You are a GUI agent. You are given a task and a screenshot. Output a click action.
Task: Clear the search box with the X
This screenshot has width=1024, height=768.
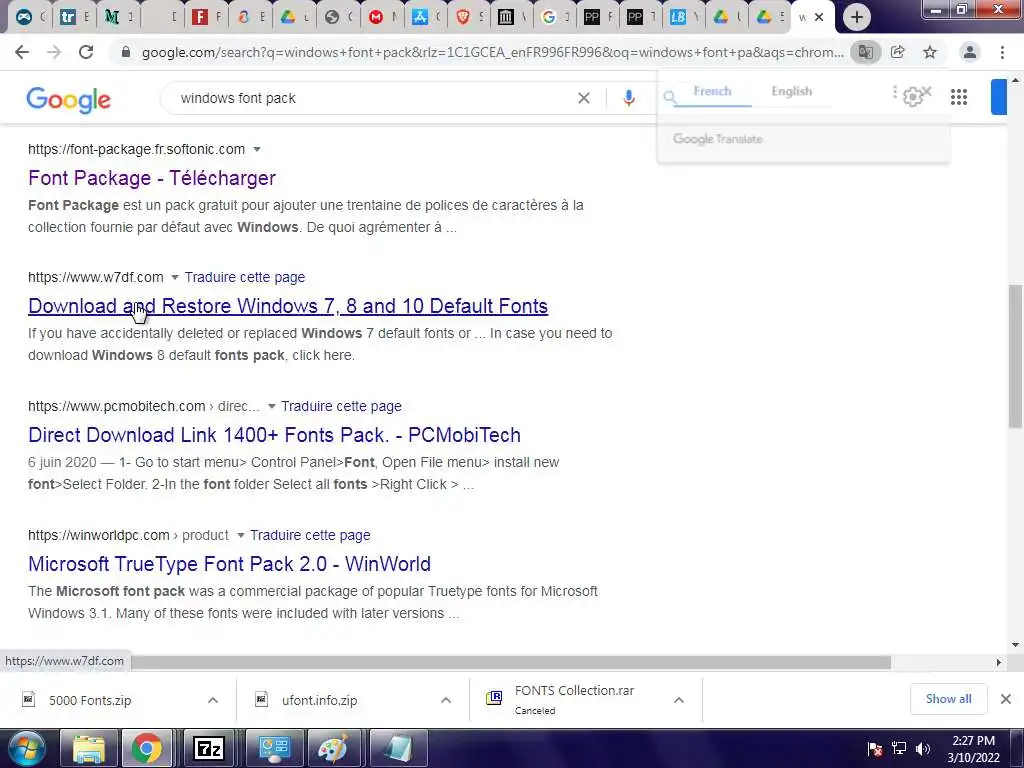click(584, 98)
